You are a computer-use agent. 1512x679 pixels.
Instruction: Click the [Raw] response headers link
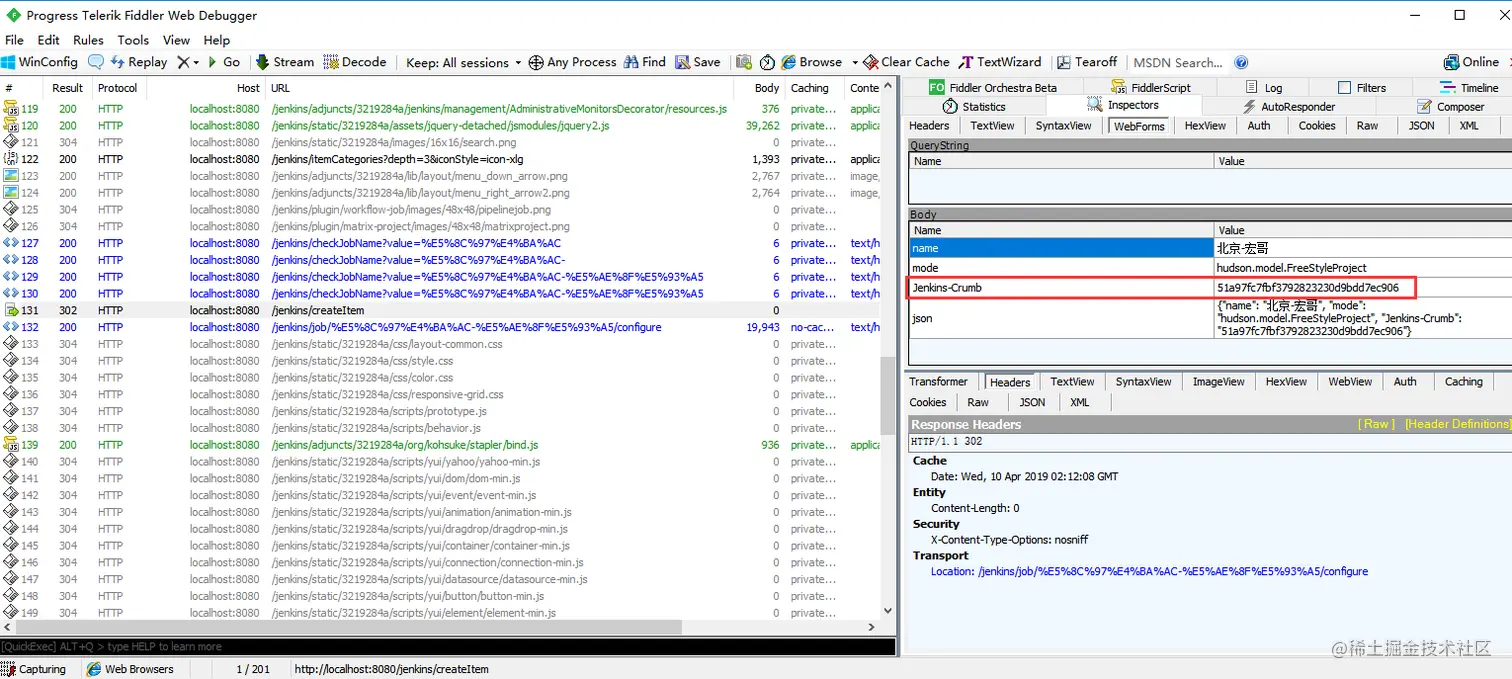(x=1376, y=424)
